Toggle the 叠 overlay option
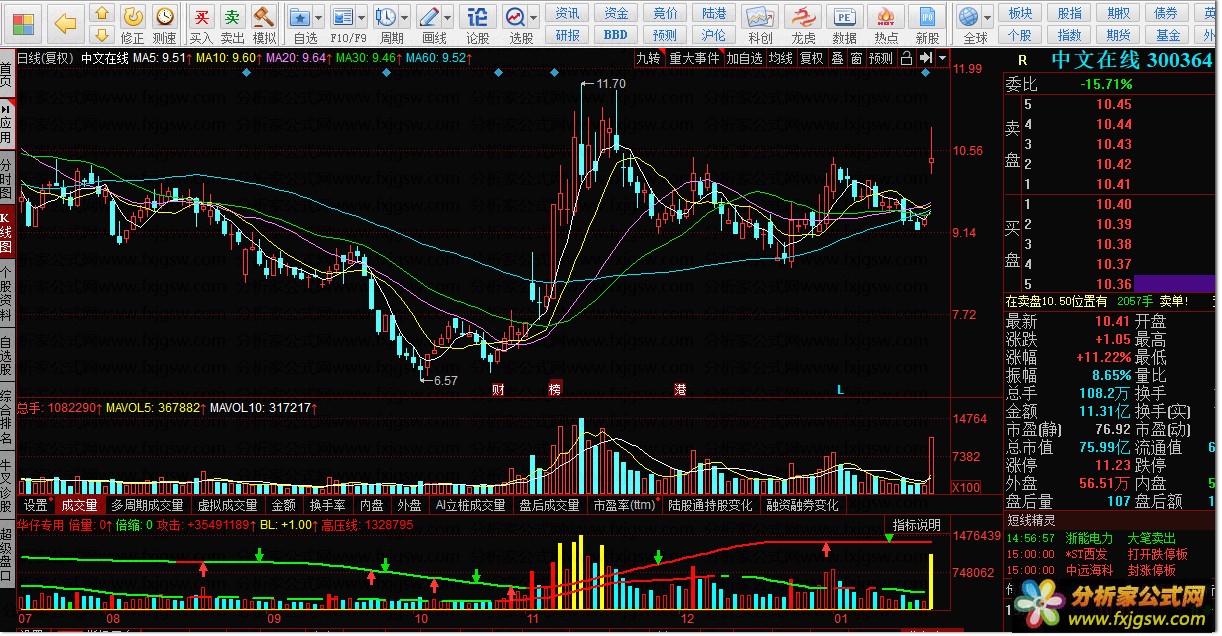Screen dimensions: 1222x636 (x=837, y=58)
